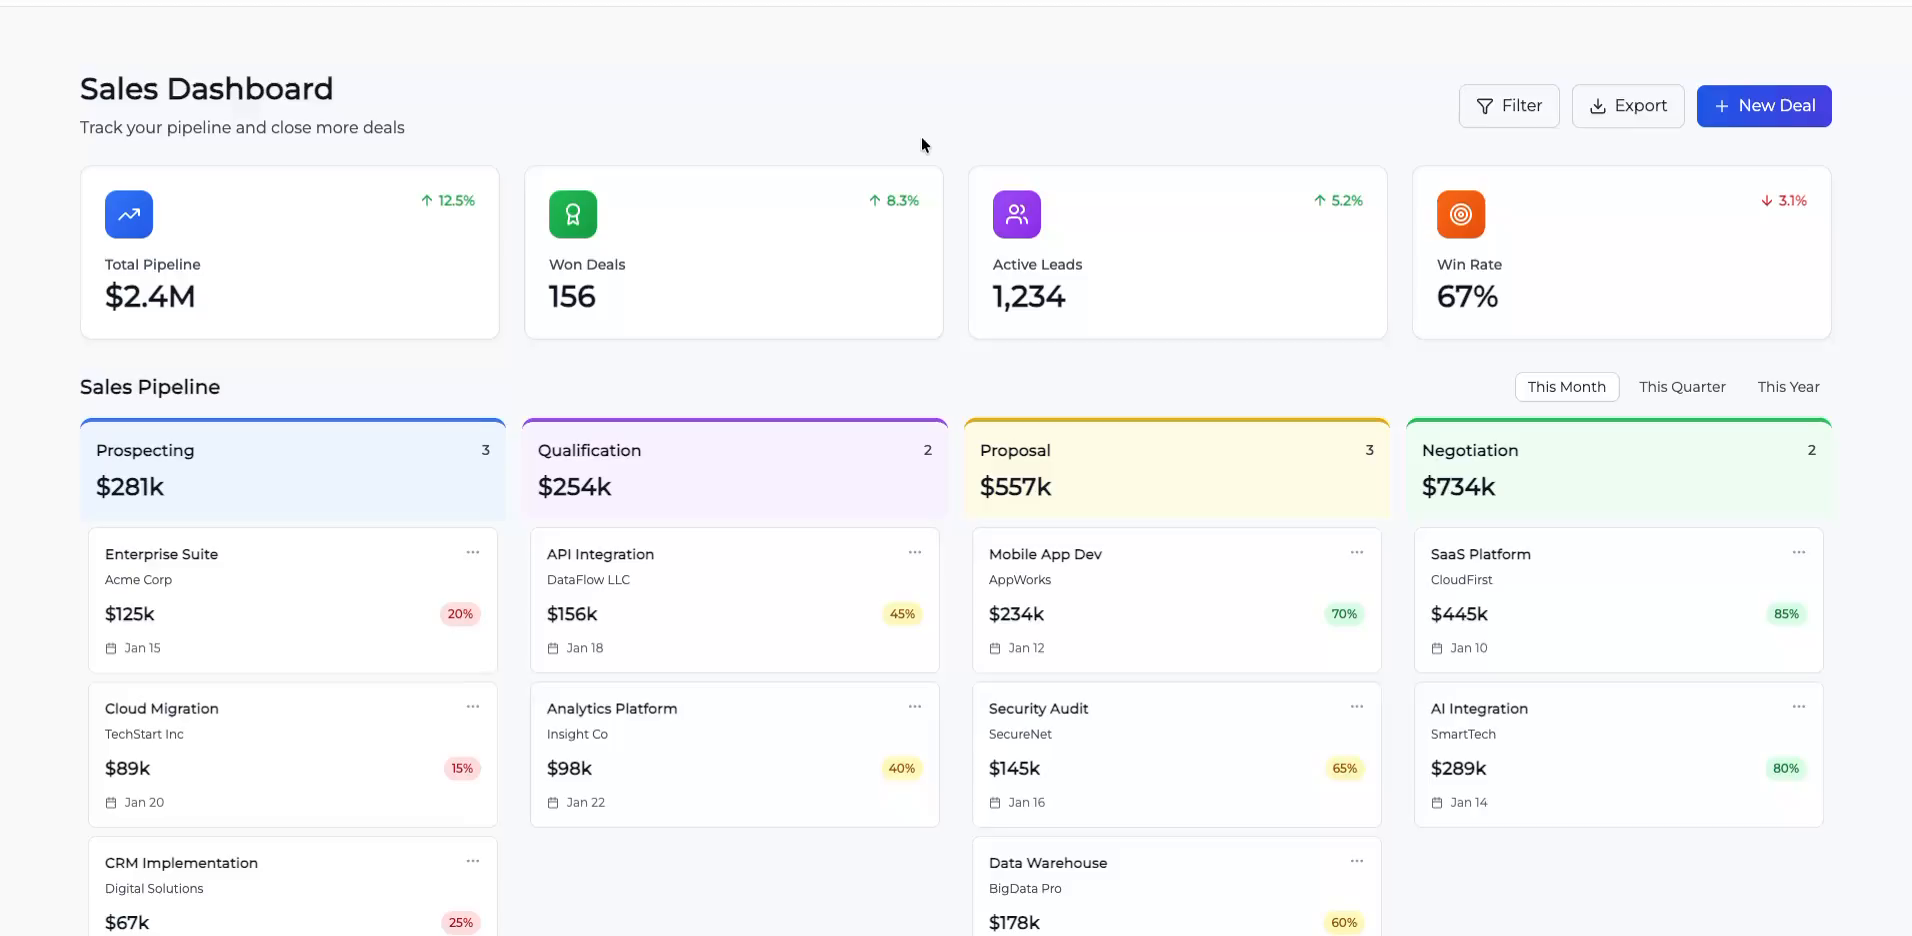
Task: Click the 3.1% decline indicator on Win Rate
Action: 1784,200
